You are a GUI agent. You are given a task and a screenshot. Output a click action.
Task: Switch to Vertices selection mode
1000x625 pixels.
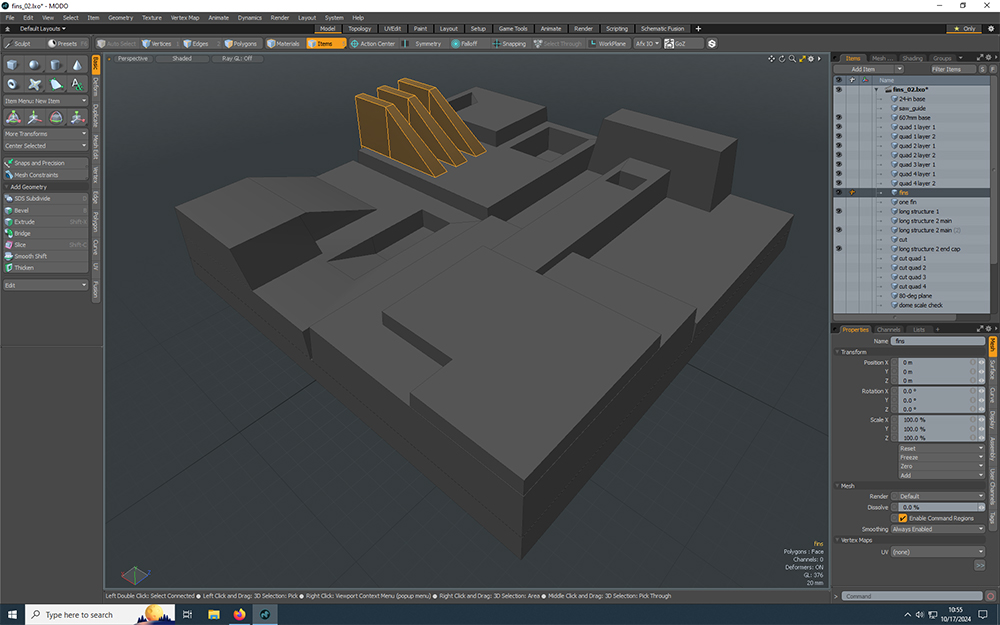click(x=157, y=44)
